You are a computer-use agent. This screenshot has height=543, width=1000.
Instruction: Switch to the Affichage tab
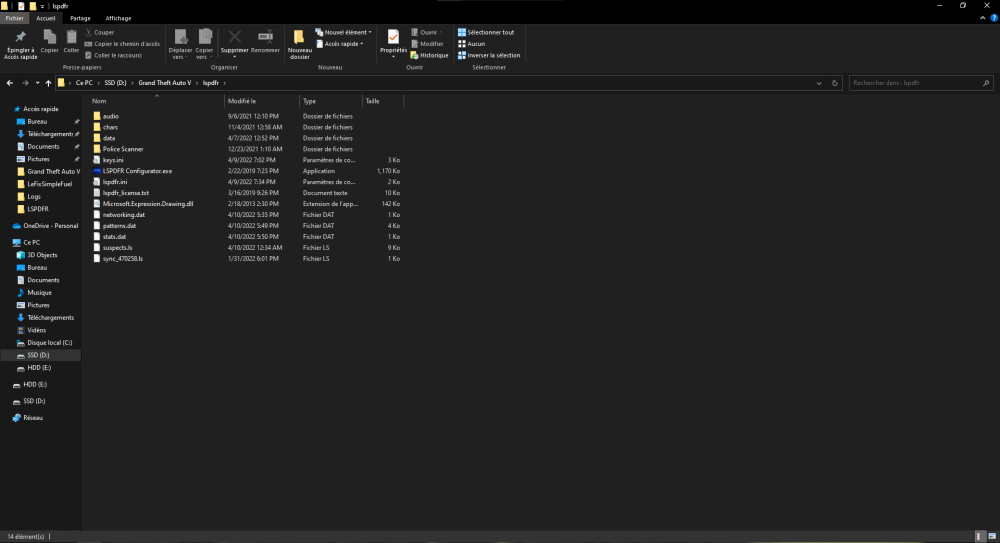click(118, 19)
